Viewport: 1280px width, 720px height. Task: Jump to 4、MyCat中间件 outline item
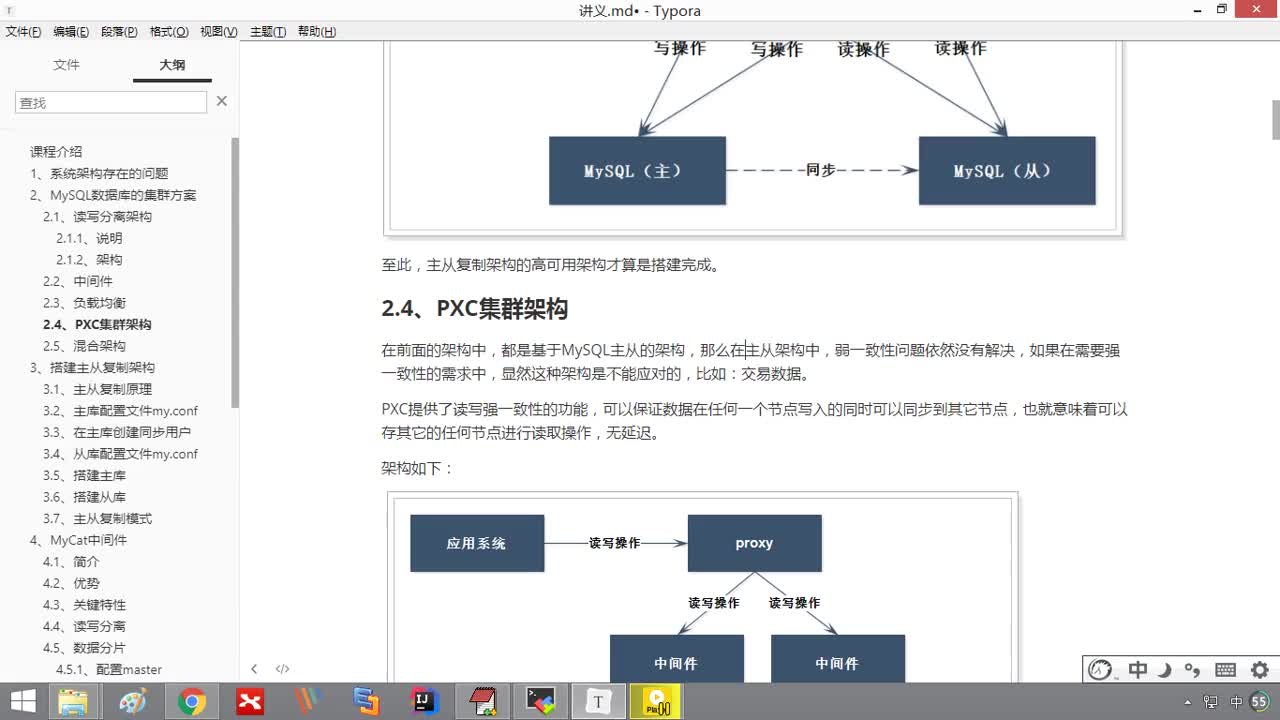78,540
